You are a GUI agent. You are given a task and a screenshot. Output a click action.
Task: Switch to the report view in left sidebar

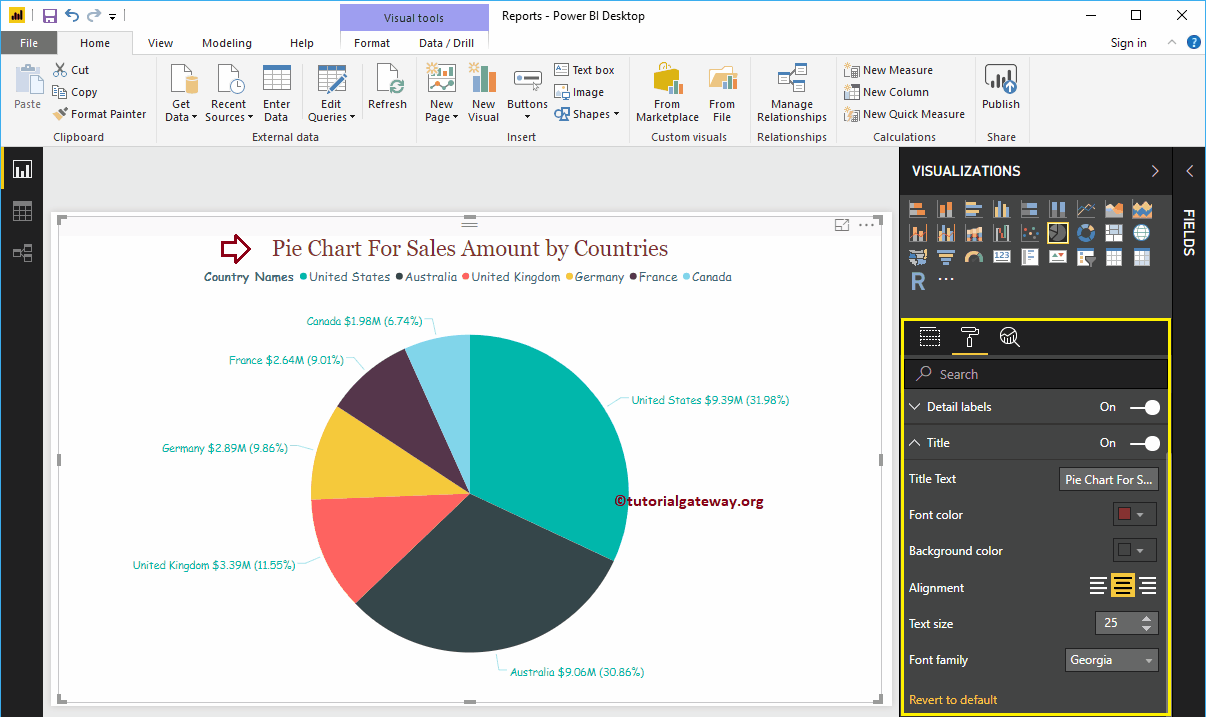point(23,169)
